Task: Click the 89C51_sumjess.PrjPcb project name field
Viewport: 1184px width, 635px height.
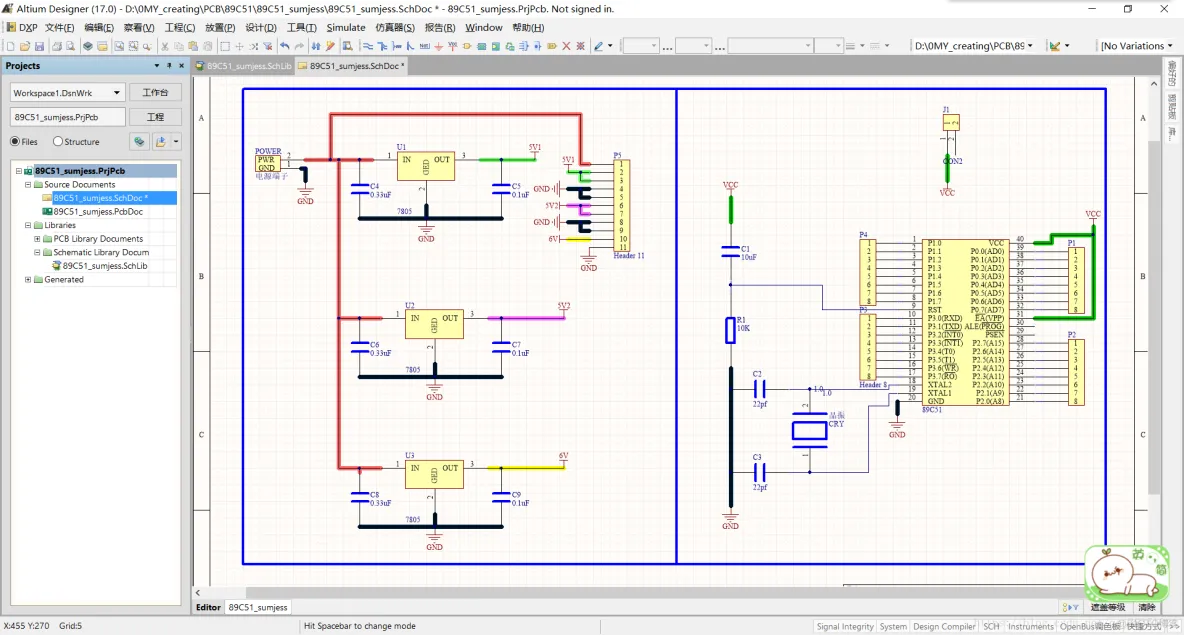Action: (x=67, y=117)
